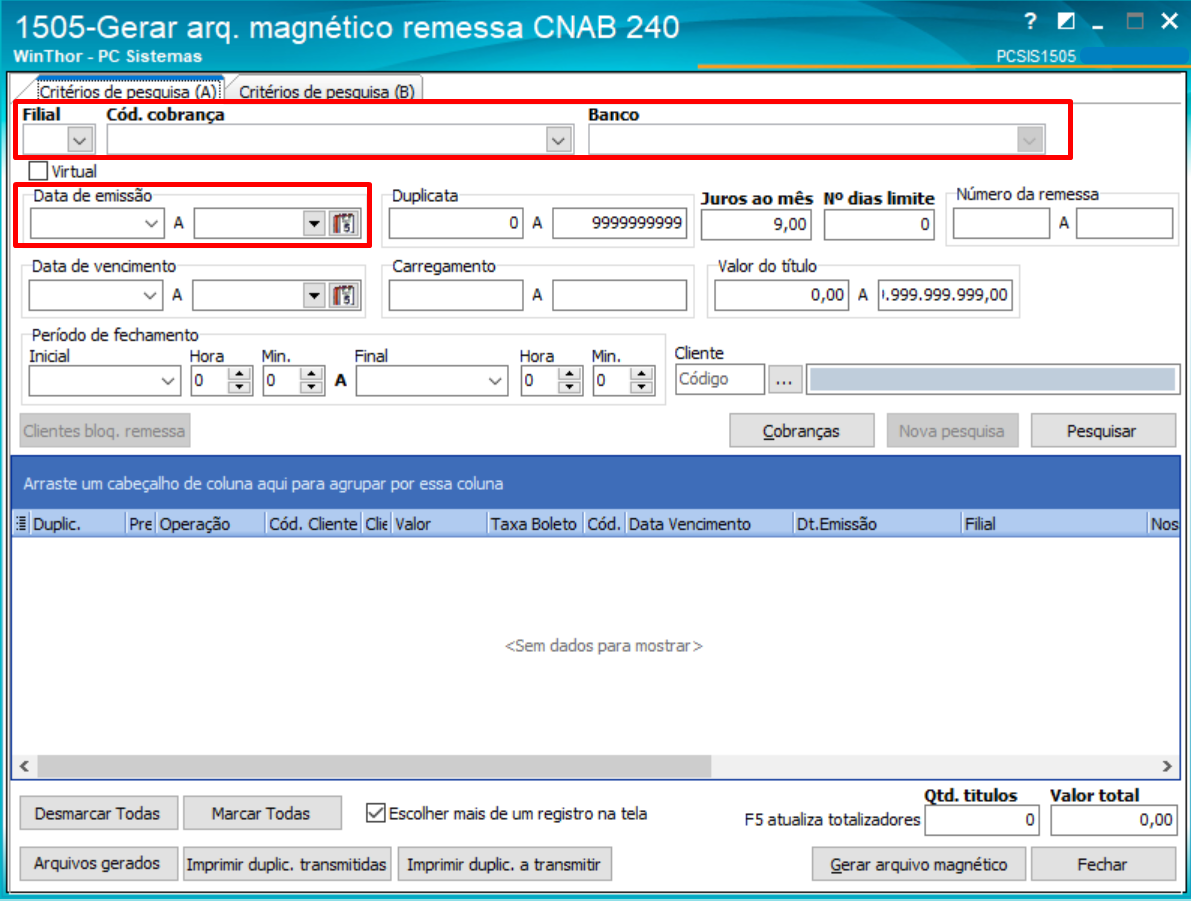
Task: Open calendar icon for Data de emissão
Action: click(344, 223)
